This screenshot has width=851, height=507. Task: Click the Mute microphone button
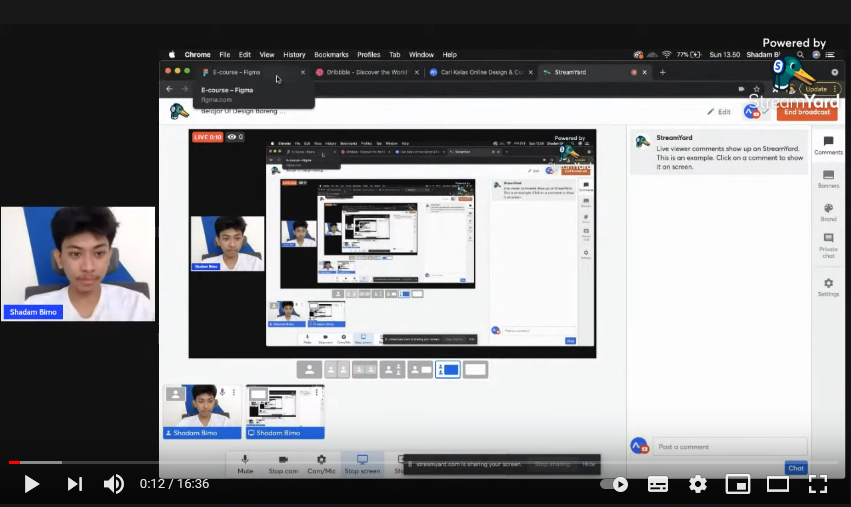point(245,465)
